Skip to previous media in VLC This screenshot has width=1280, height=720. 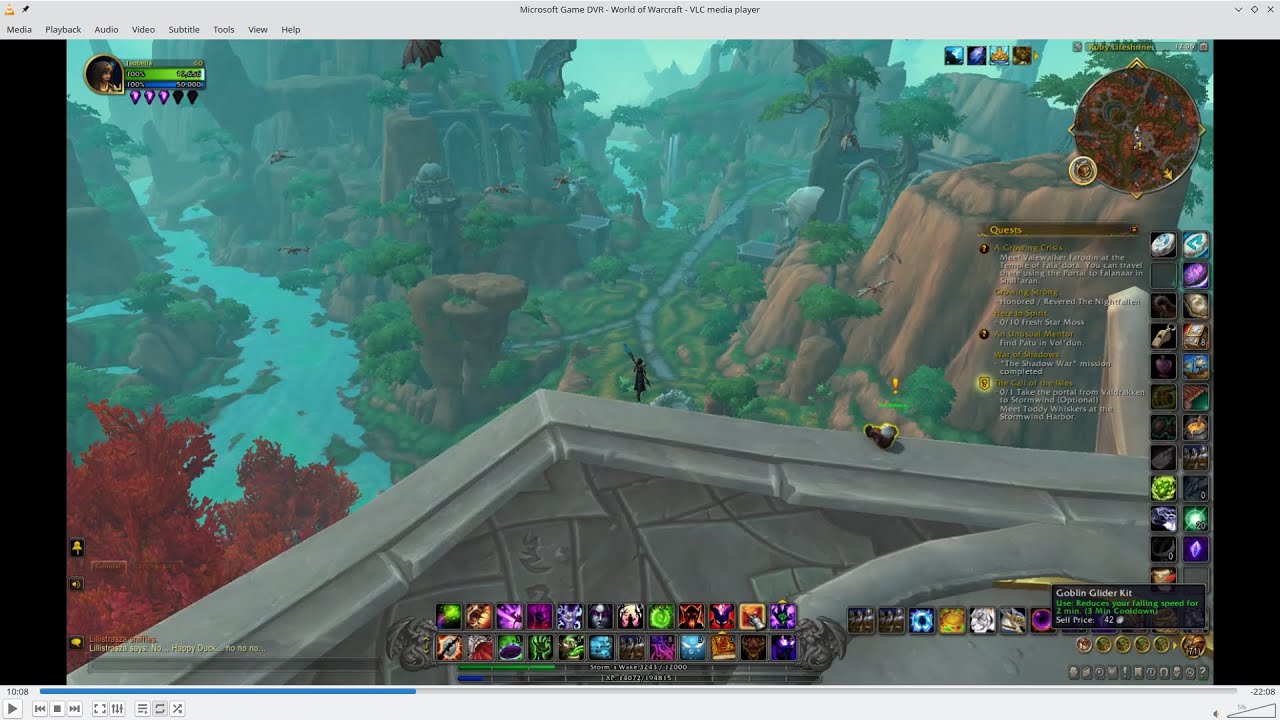tap(40, 709)
